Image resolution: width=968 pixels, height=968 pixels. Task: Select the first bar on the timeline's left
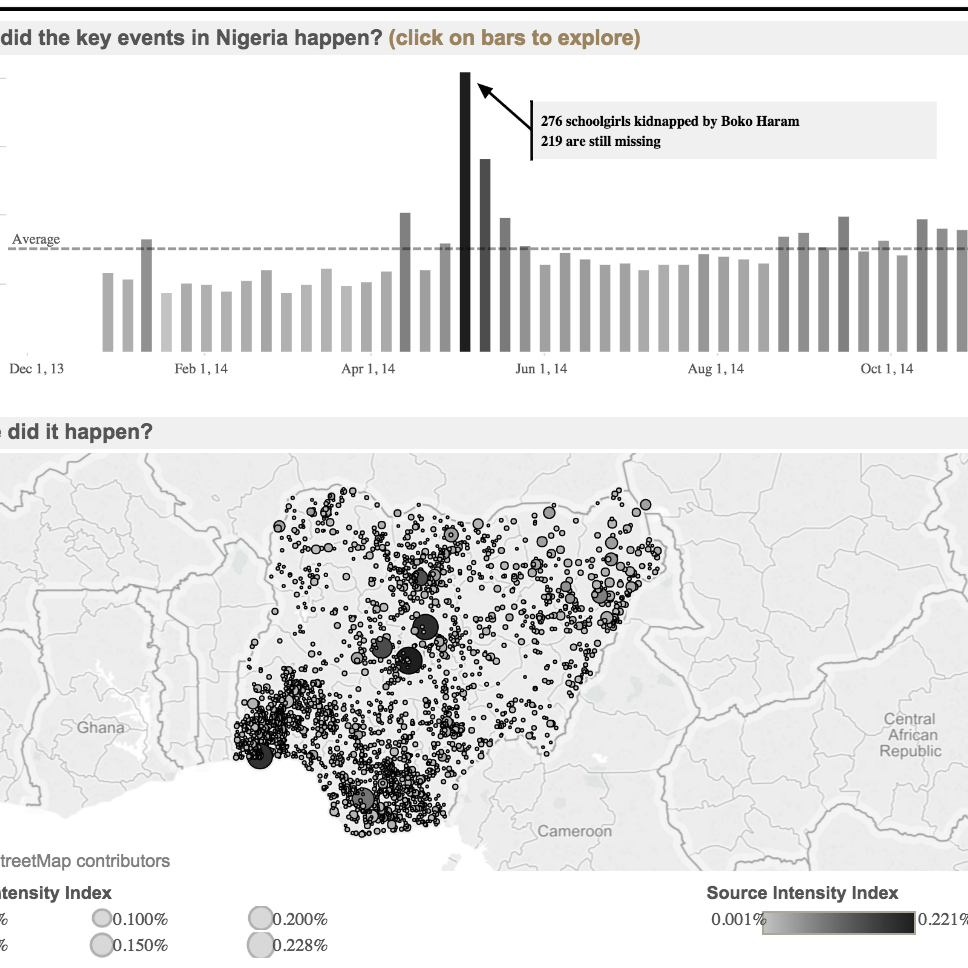tap(108, 312)
